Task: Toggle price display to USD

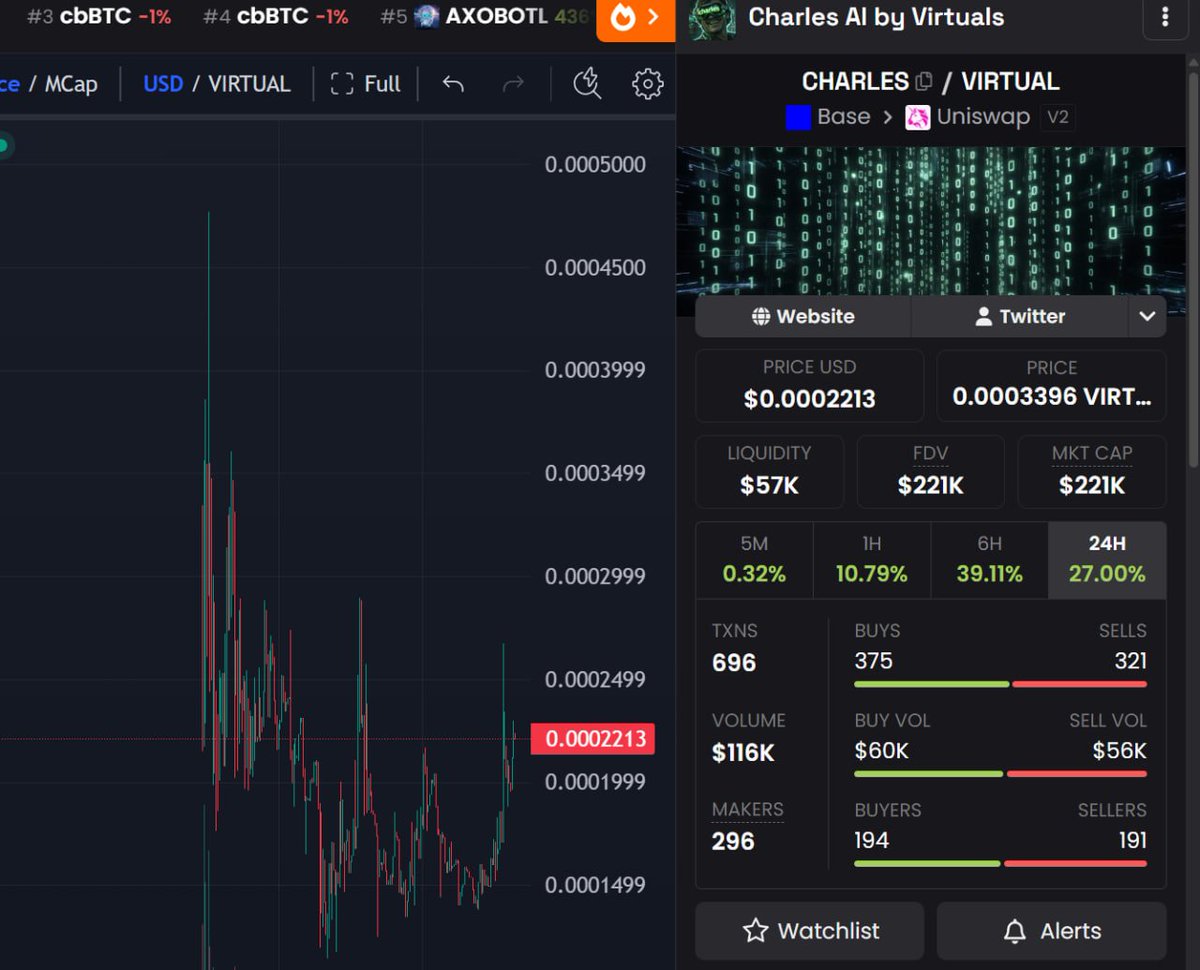Action: [x=163, y=84]
